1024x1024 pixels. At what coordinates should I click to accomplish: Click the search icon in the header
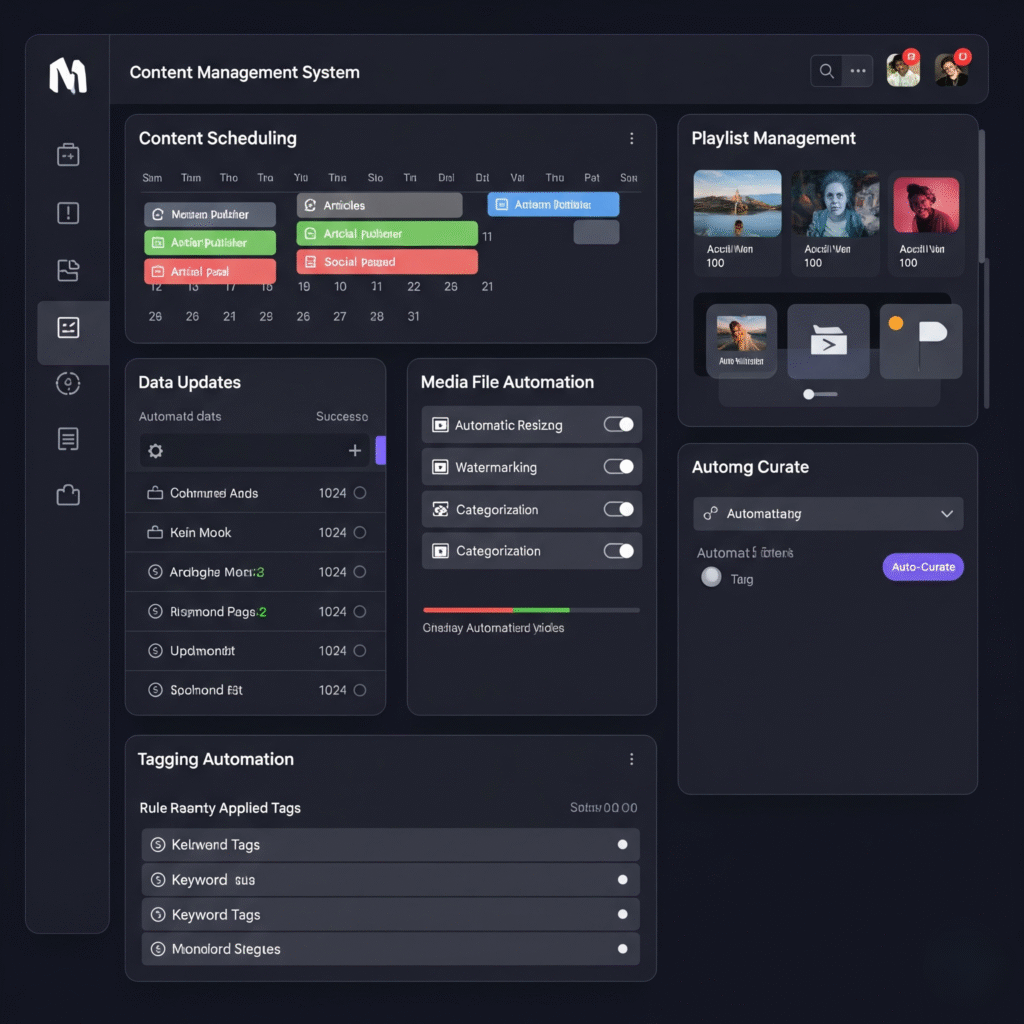(827, 71)
